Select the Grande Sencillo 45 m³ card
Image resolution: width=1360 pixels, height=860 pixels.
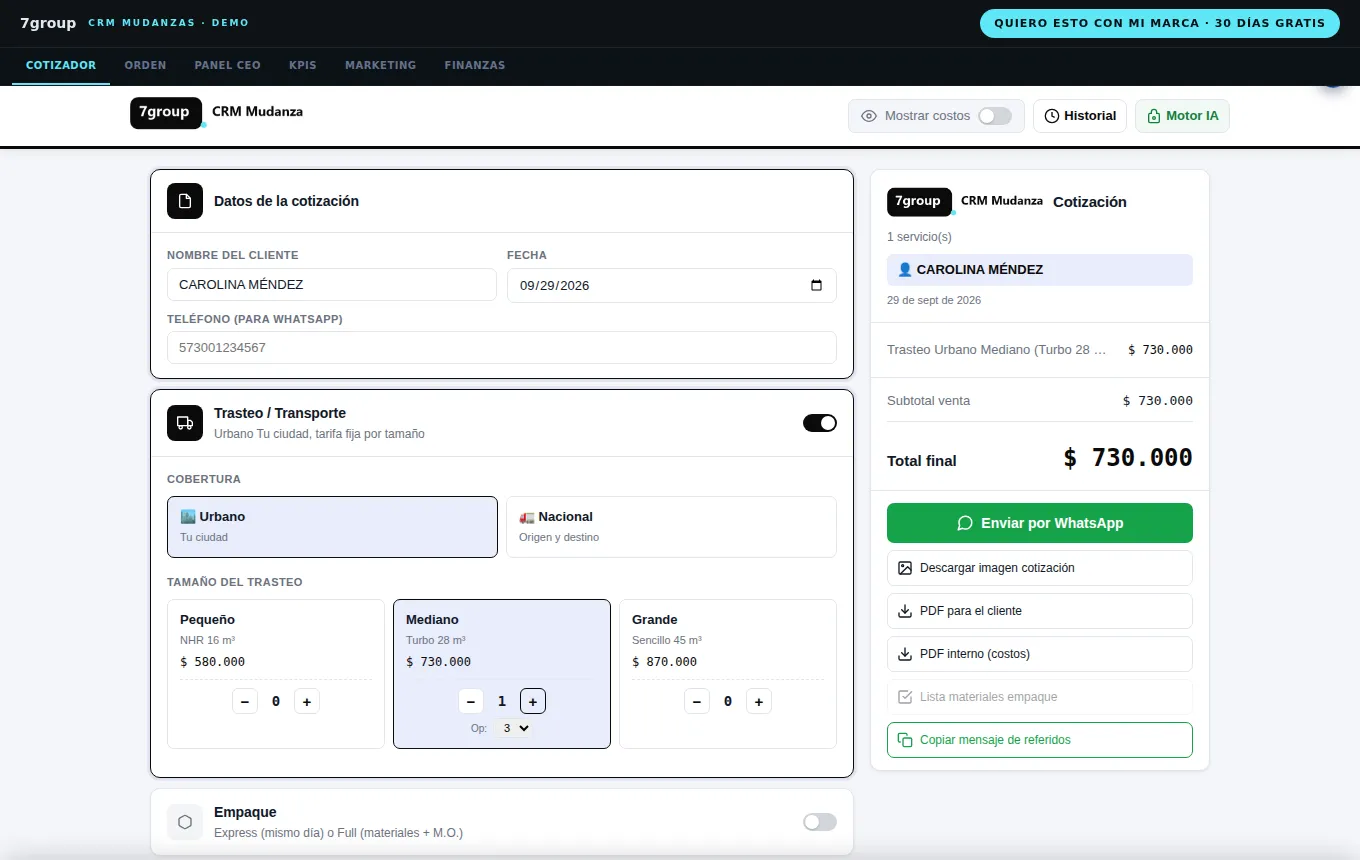(x=728, y=674)
